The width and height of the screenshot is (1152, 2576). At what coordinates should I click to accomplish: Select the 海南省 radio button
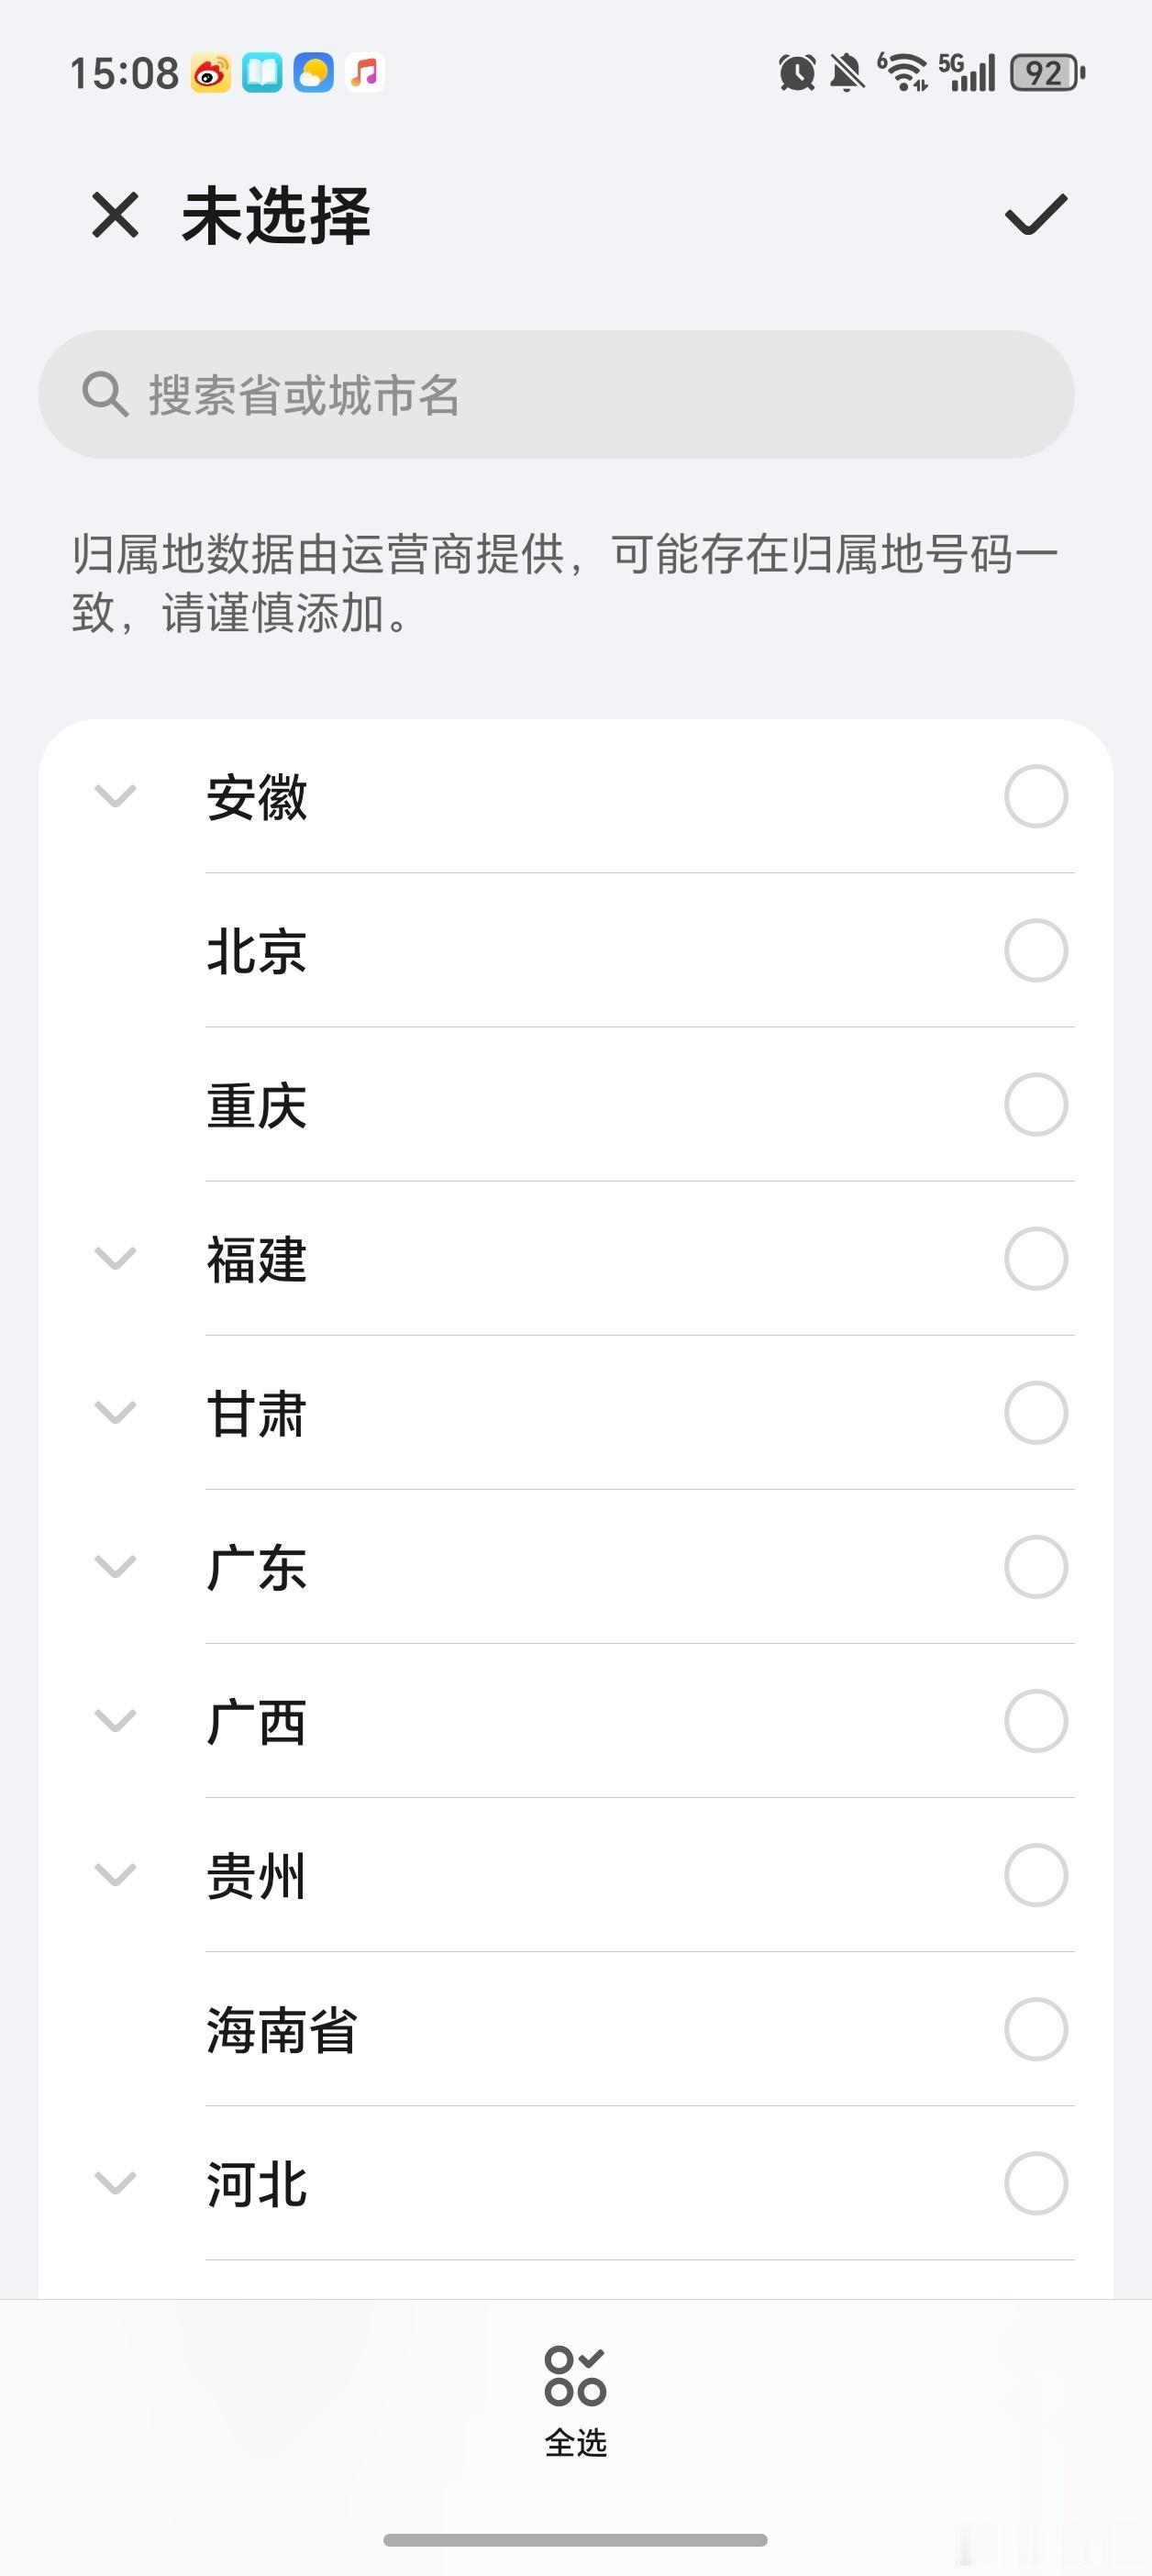1035,2028
